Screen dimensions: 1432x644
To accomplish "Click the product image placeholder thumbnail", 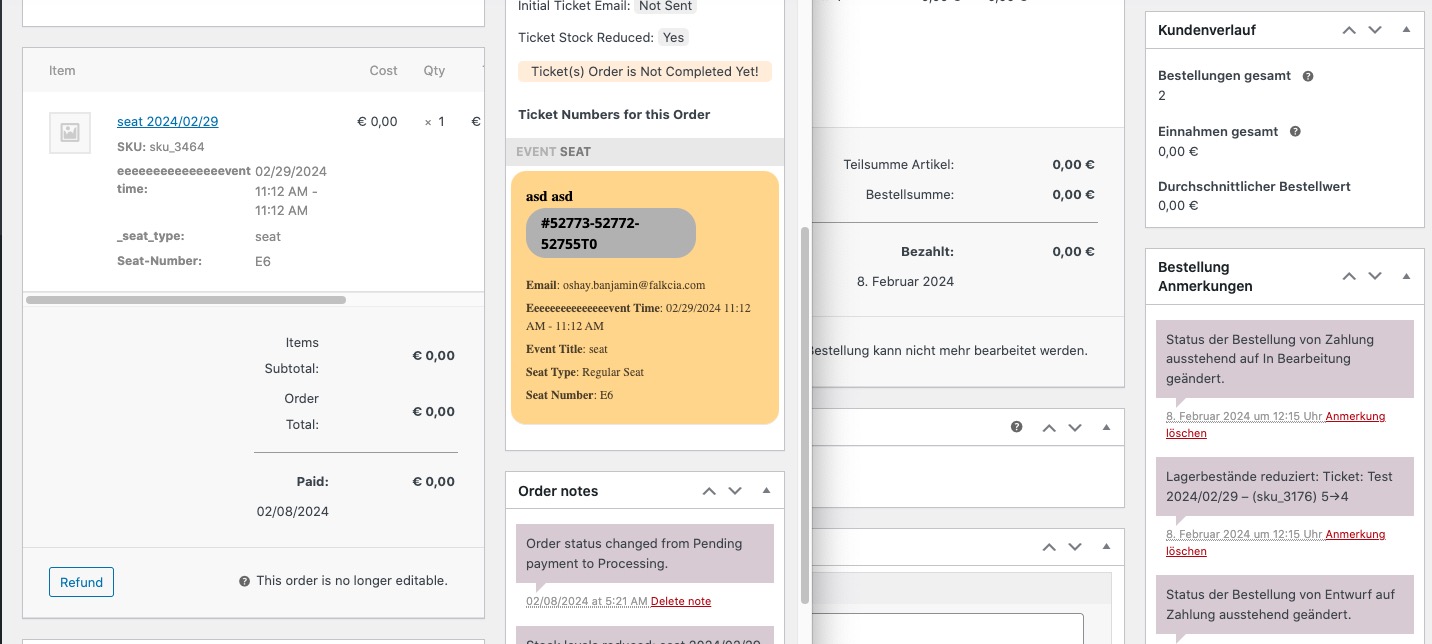I will [x=70, y=132].
